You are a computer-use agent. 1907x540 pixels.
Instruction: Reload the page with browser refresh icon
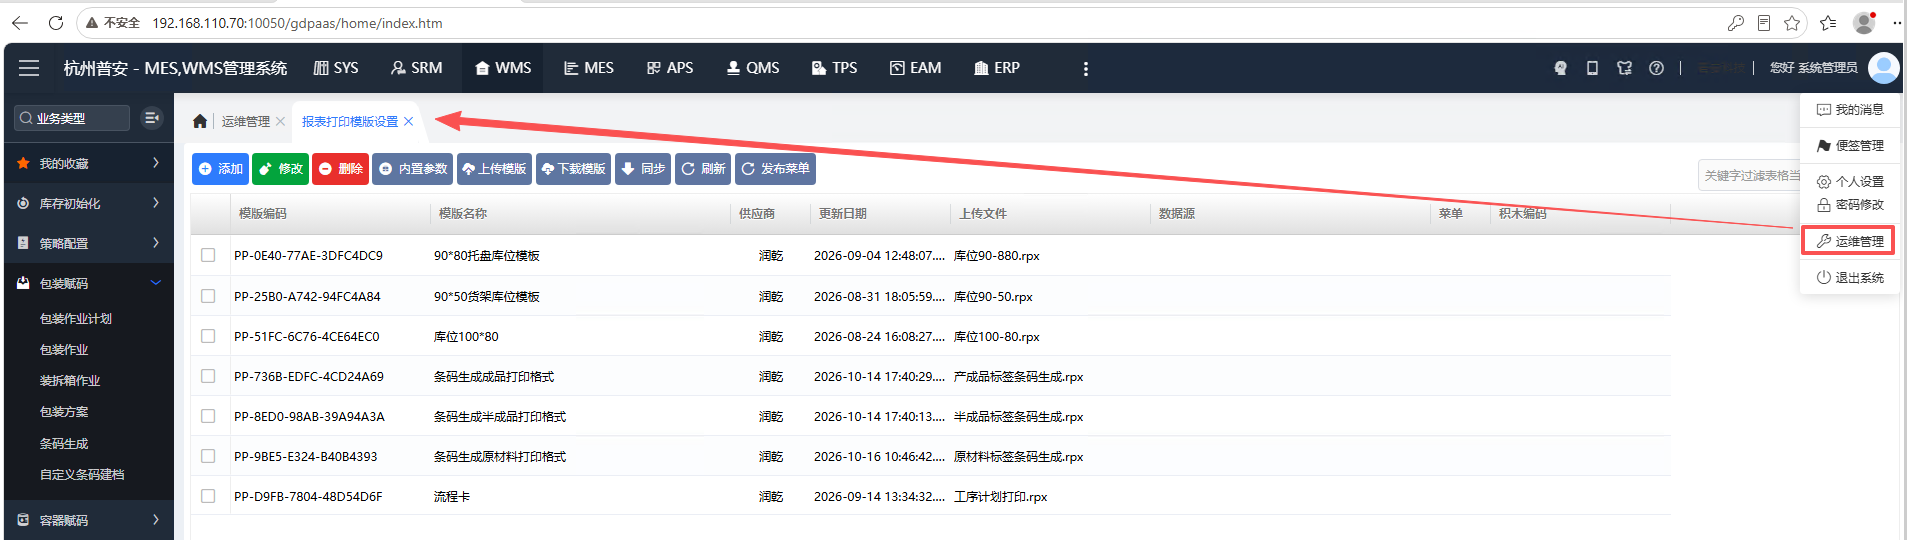click(x=56, y=22)
